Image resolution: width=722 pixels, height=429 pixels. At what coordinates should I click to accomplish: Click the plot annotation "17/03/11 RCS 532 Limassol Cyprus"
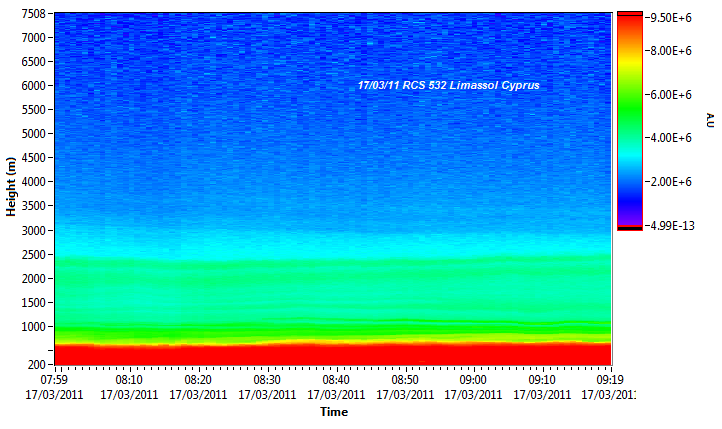pyautogui.click(x=448, y=86)
